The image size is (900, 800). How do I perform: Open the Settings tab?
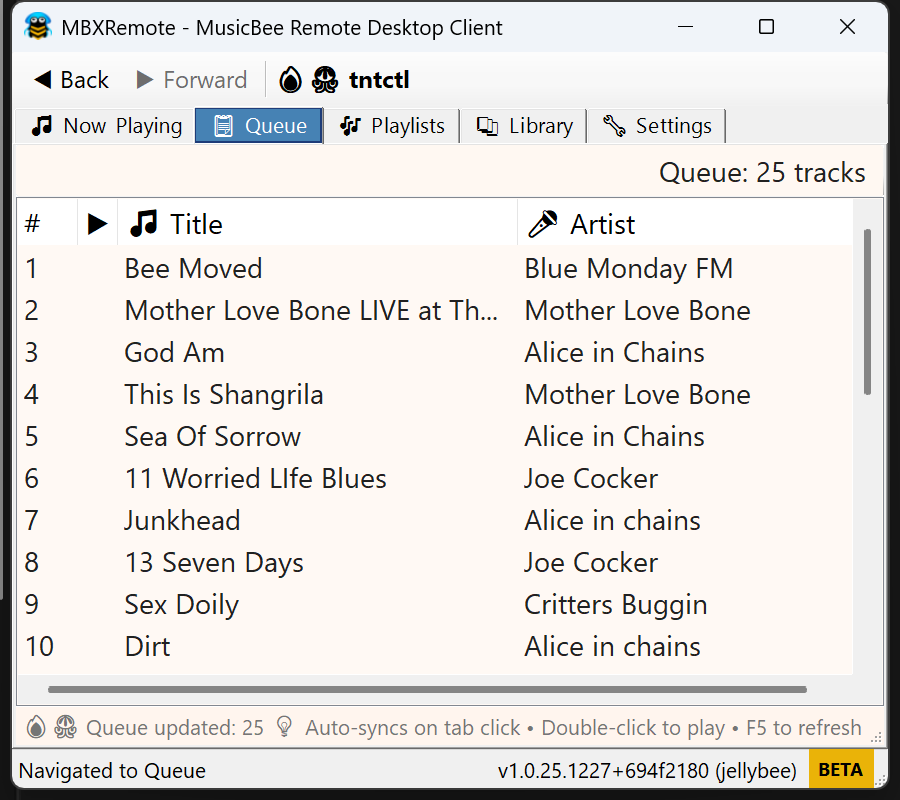pos(657,126)
